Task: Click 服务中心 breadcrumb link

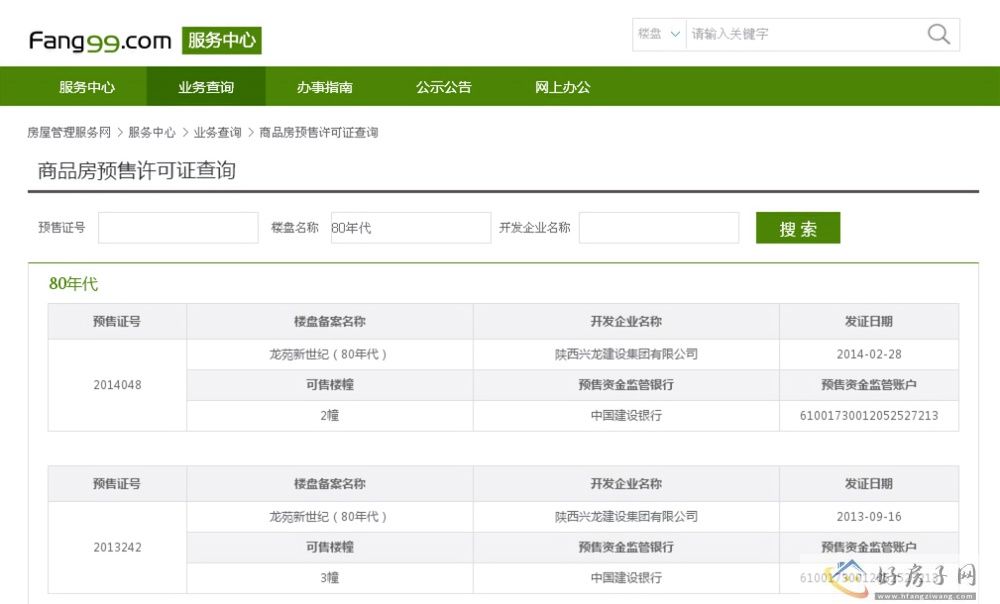Action: (151, 132)
